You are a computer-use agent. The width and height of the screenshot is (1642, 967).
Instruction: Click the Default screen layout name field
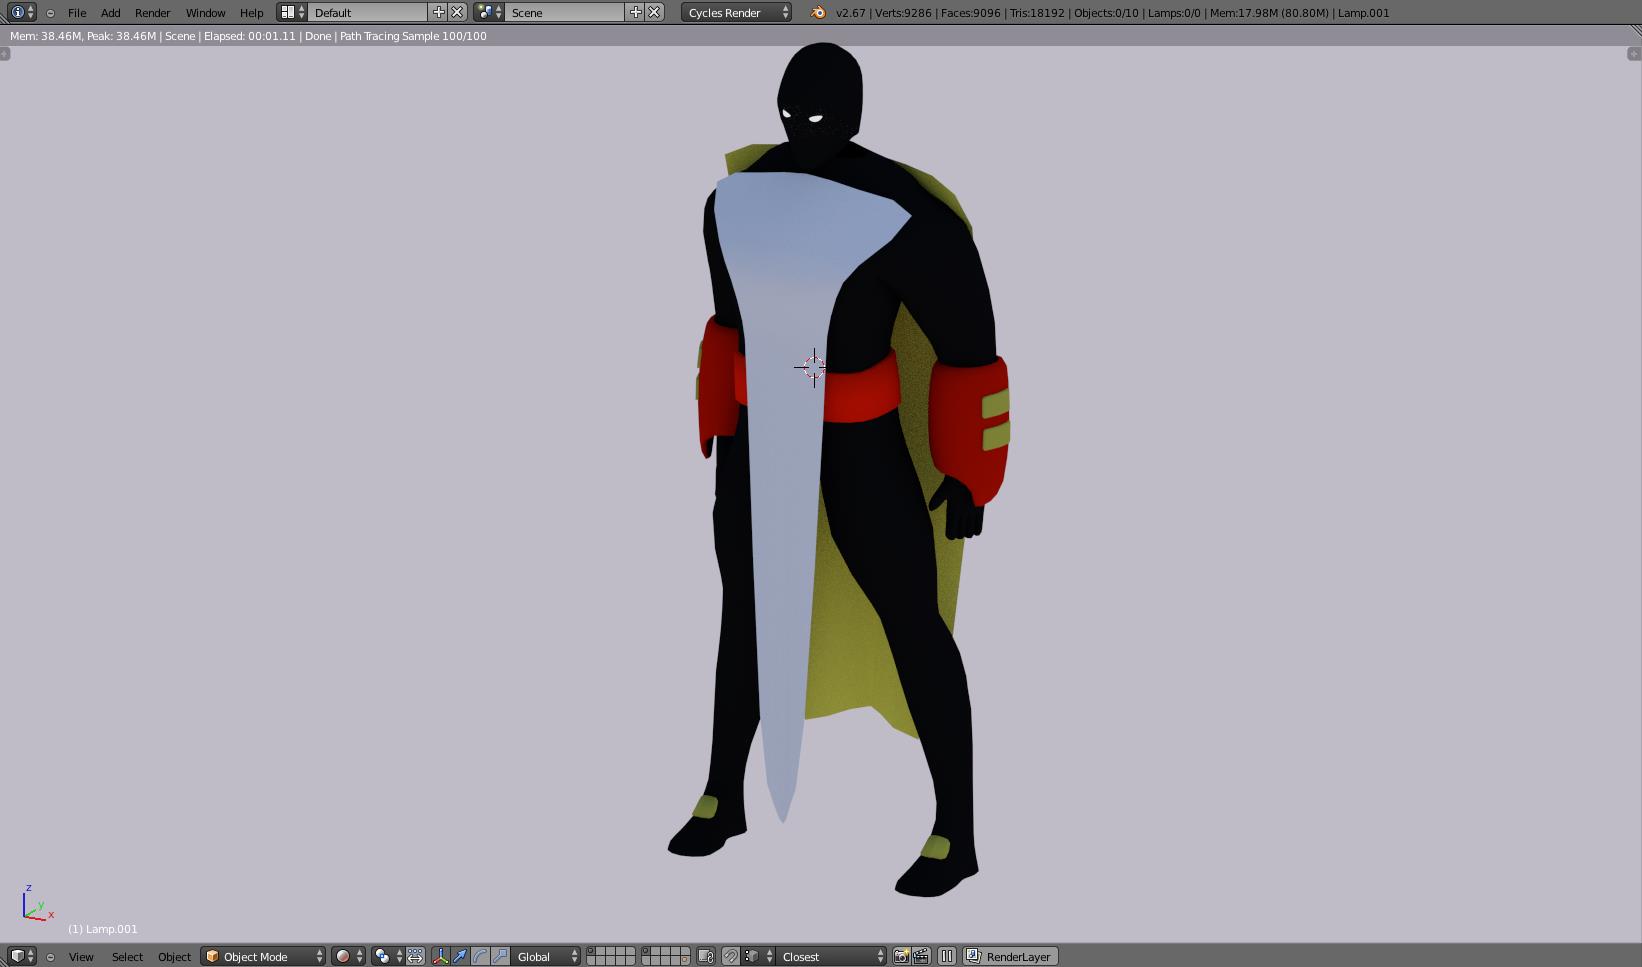(366, 12)
